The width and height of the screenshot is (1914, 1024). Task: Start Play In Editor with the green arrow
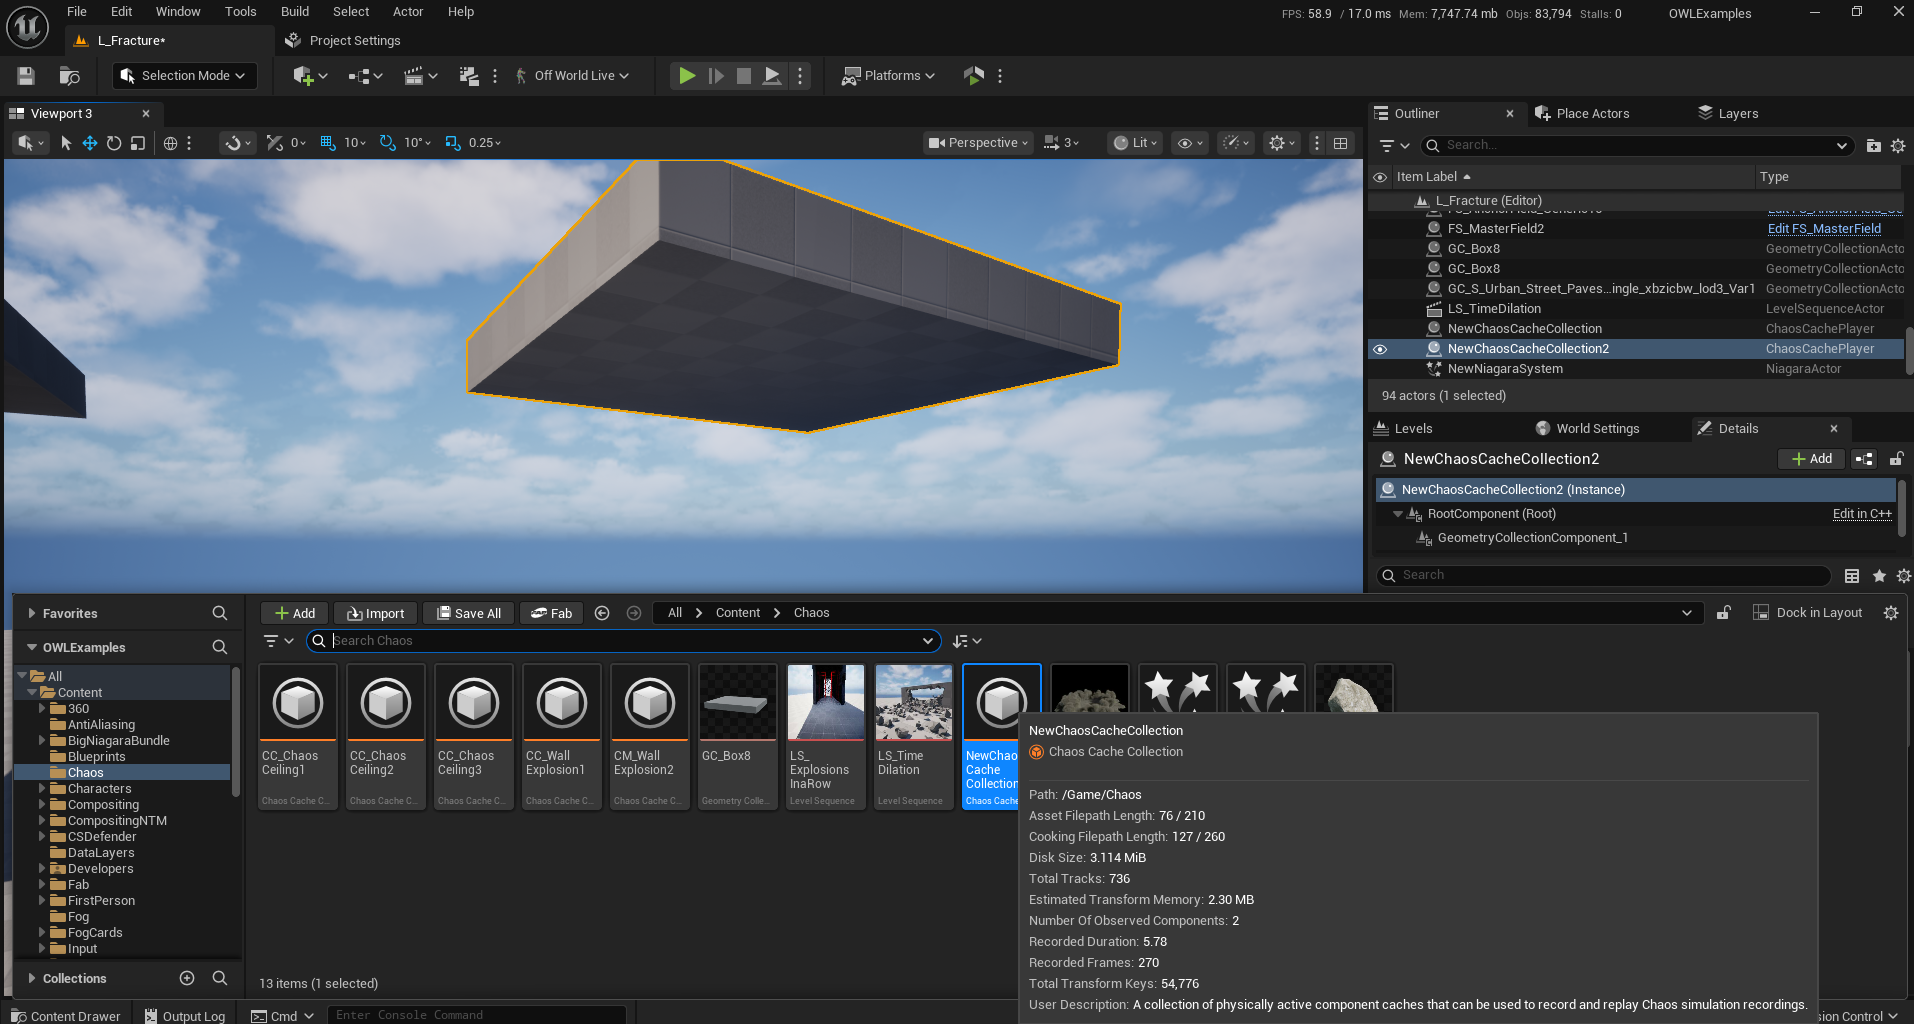(x=687, y=76)
